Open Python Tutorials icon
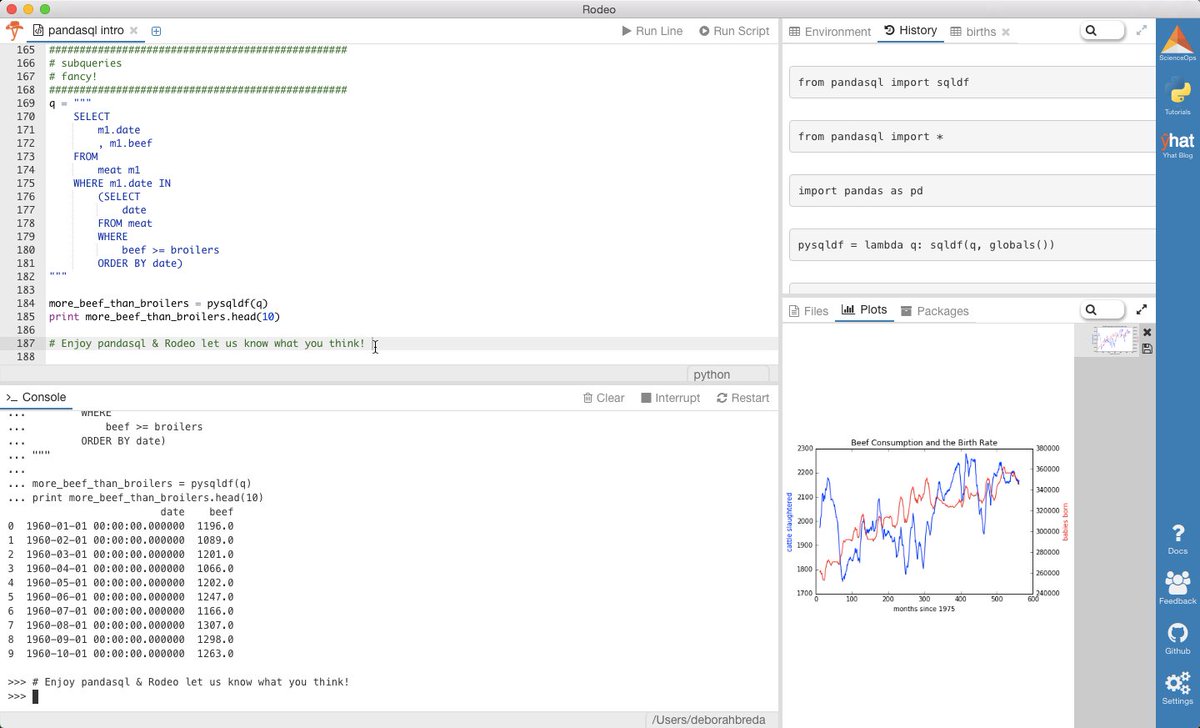The image size is (1200, 728). tap(1177, 97)
